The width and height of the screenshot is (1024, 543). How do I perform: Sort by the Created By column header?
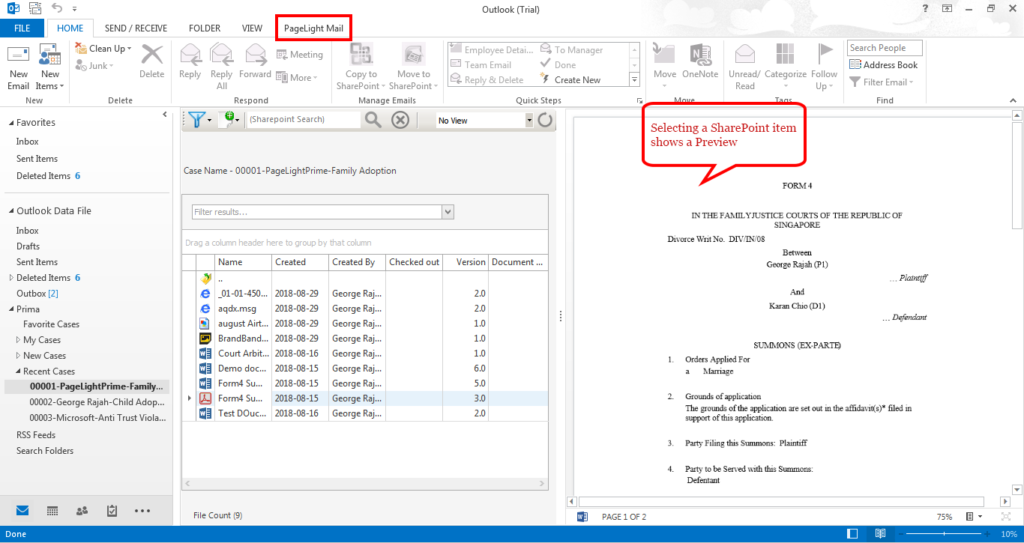(356, 262)
